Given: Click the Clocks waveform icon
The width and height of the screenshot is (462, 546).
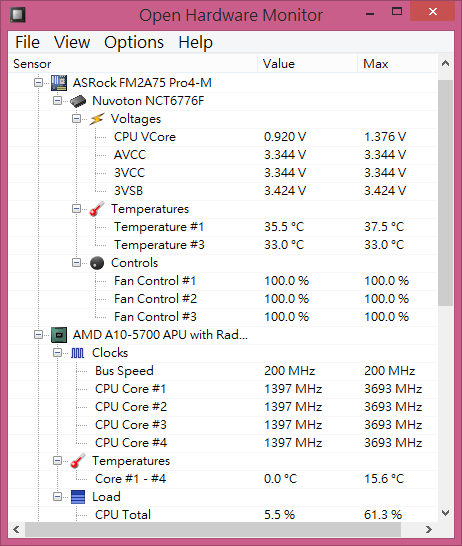Looking at the screenshot, I should click(x=77, y=353).
